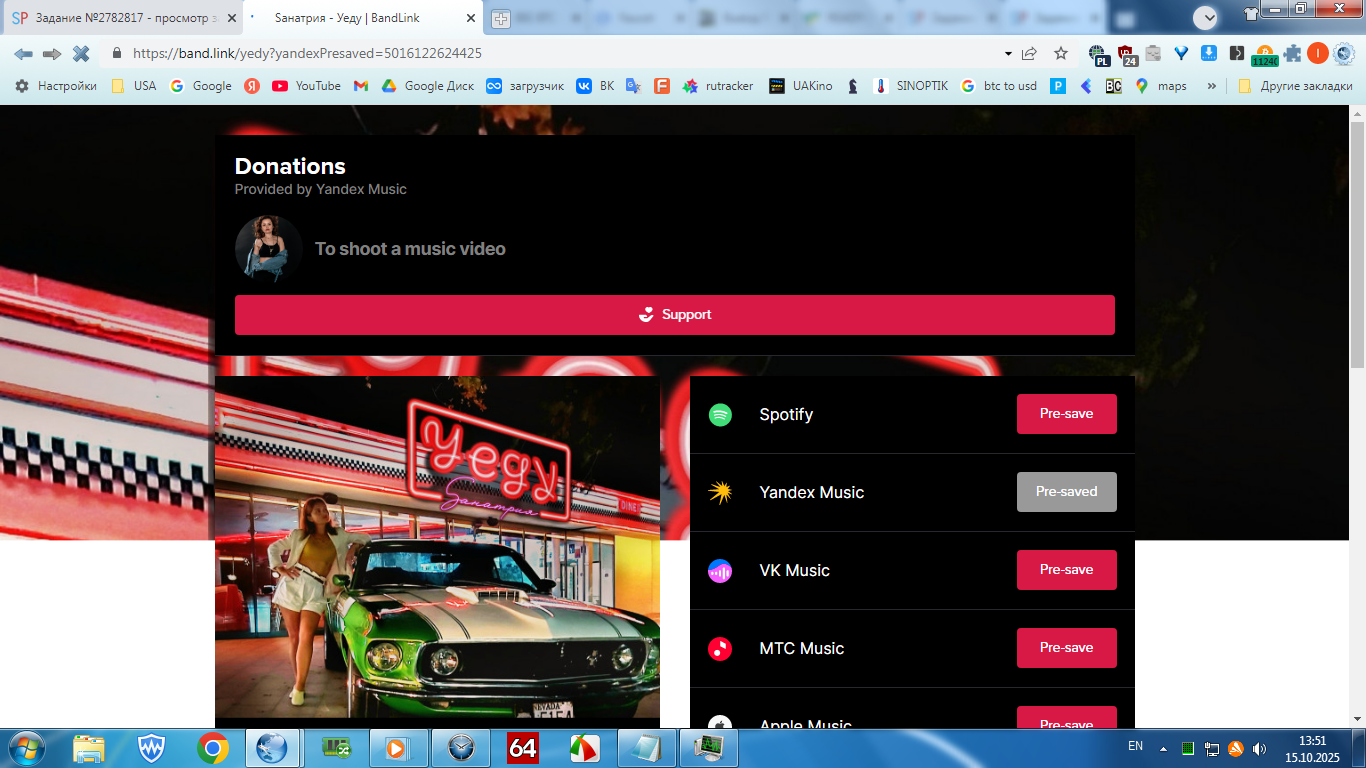Stop loading the page
This screenshot has width=1366, height=768.
click(81, 53)
